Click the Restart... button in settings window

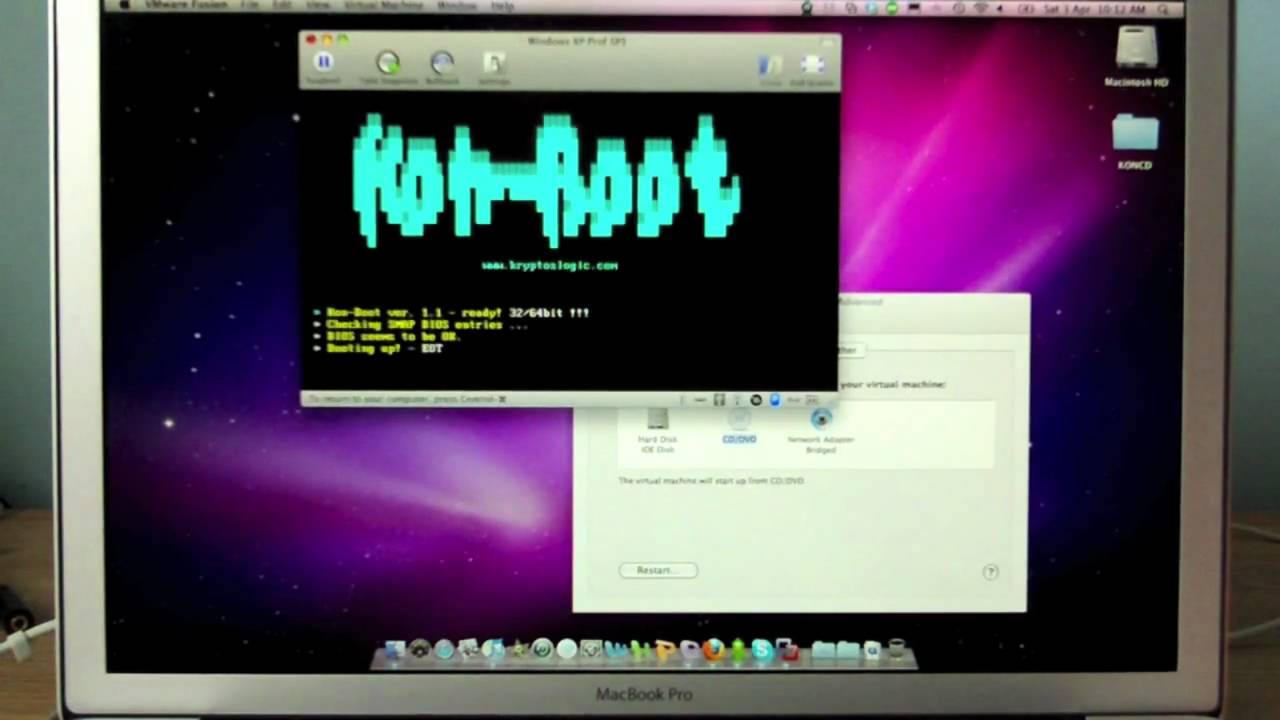pos(658,570)
